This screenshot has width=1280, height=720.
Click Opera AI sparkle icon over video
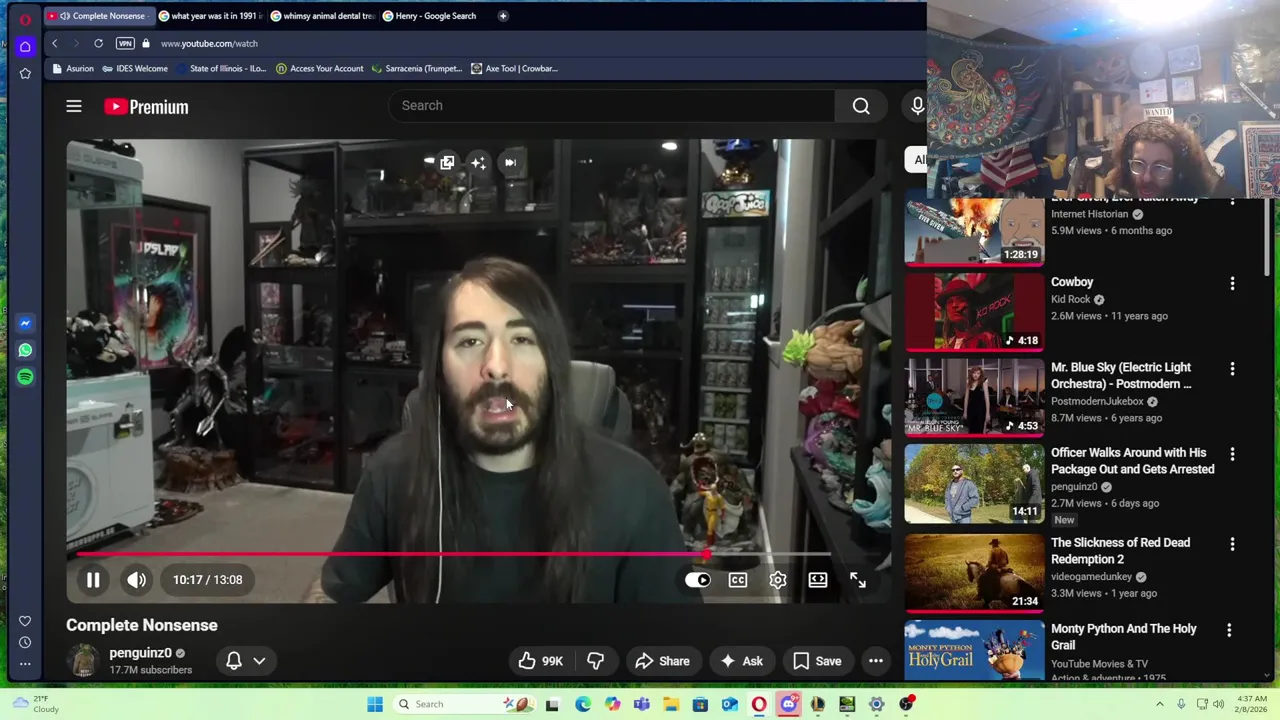pos(478,162)
